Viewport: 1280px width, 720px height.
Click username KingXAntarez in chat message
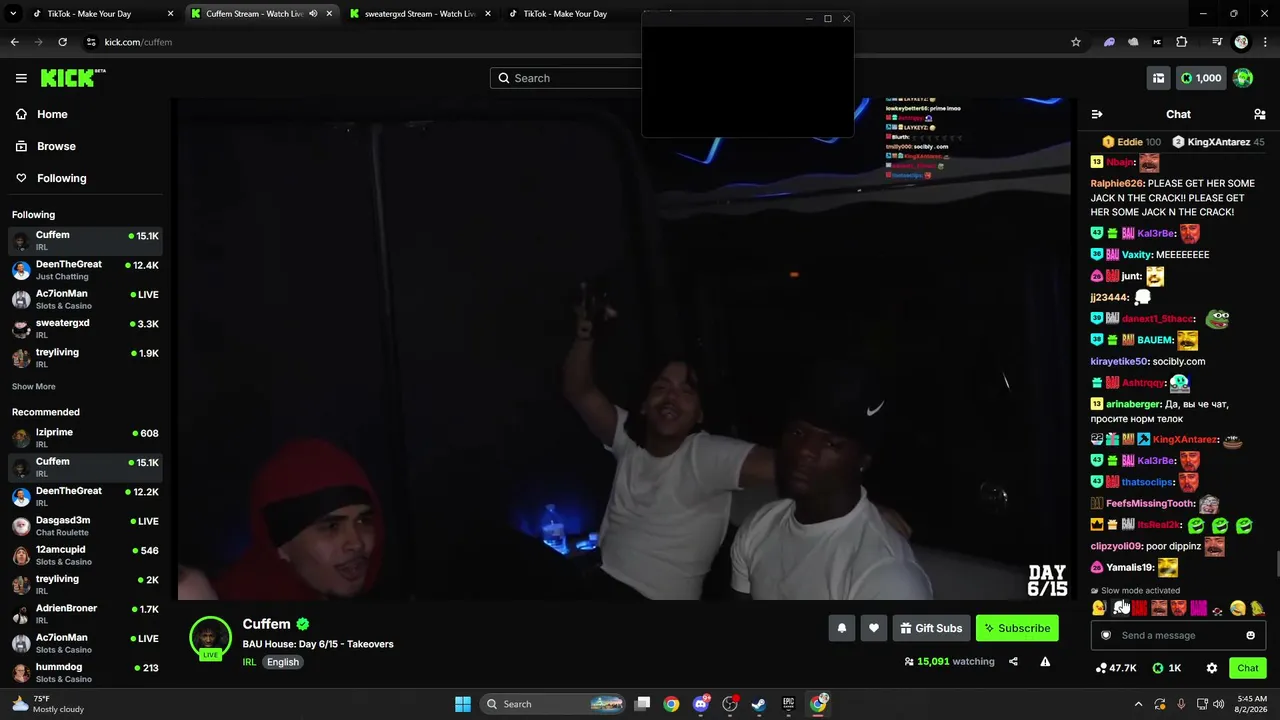(1185, 440)
